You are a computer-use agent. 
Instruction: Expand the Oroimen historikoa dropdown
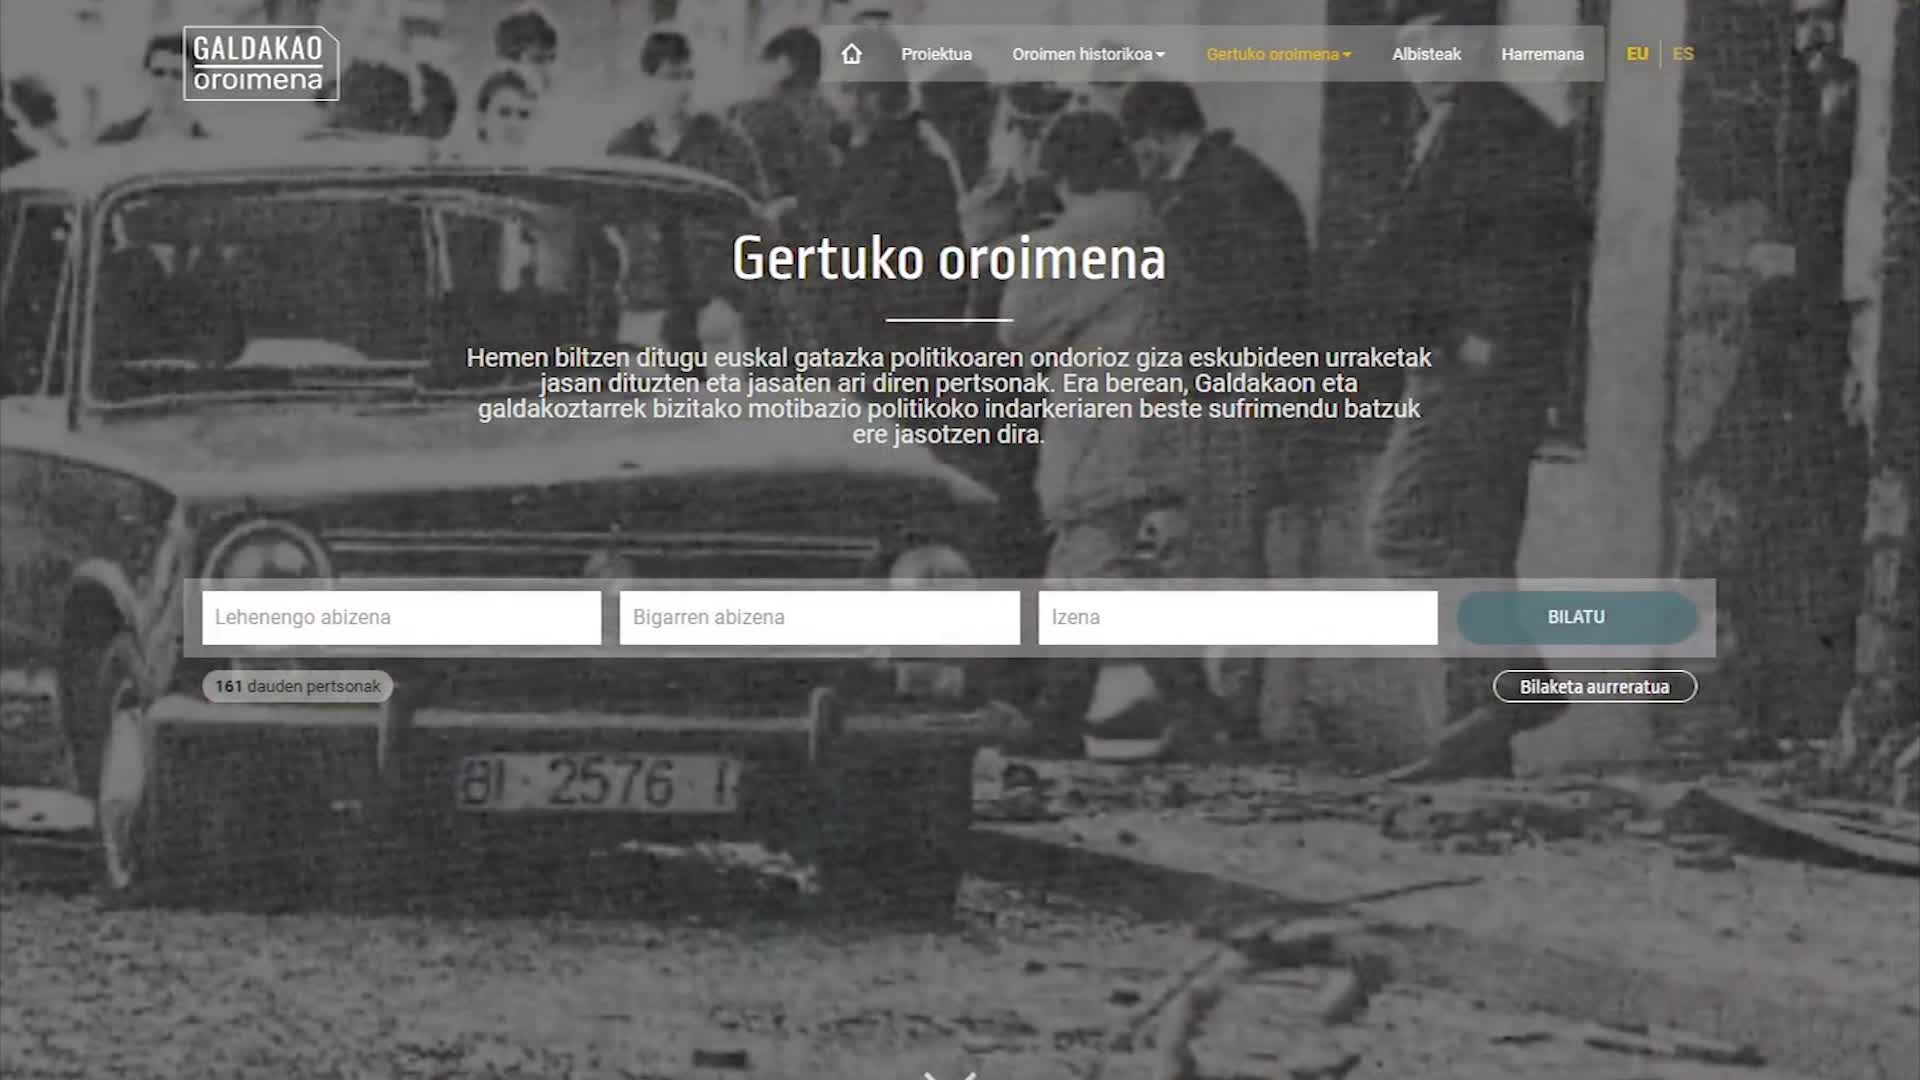[x=1088, y=54]
